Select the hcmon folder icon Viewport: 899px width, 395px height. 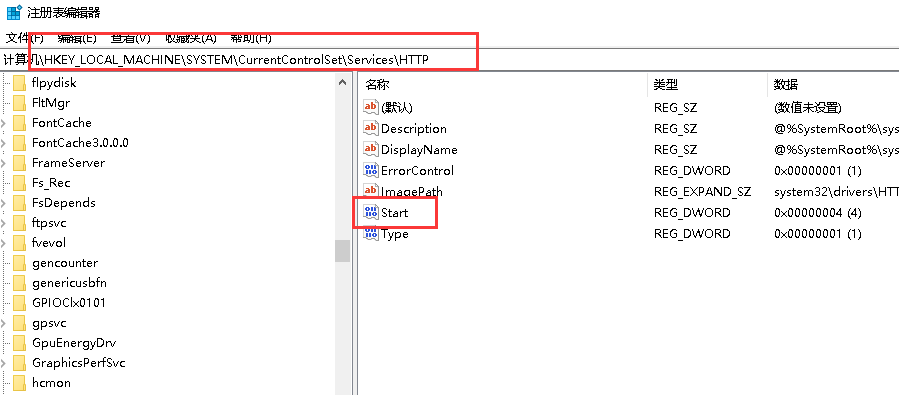tap(19, 383)
